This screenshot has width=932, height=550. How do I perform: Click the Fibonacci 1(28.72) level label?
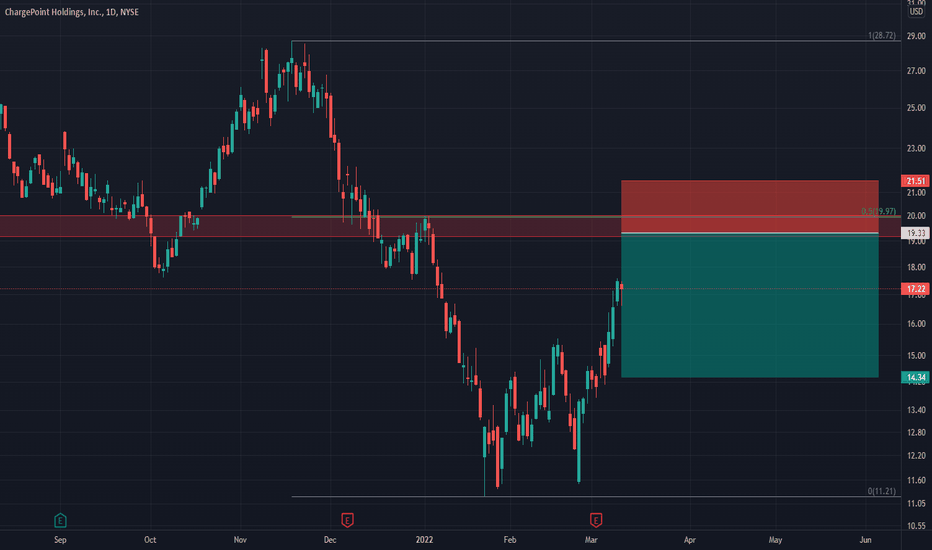coord(881,36)
